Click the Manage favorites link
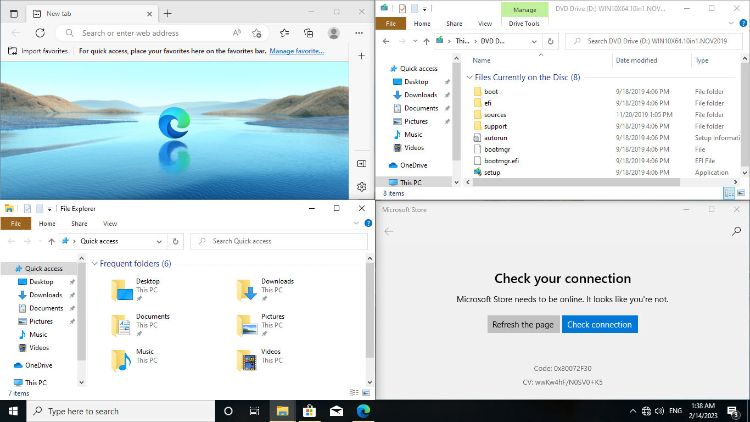Image resolution: width=750 pixels, height=422 pixels. pos(297,50)
